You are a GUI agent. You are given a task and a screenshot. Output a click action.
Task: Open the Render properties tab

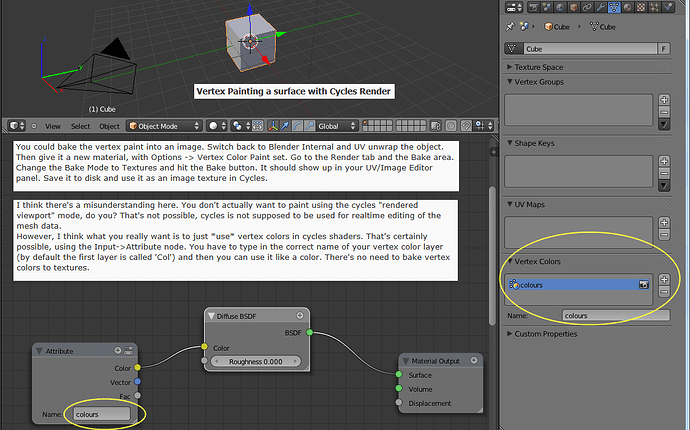[x=533, y=7]
